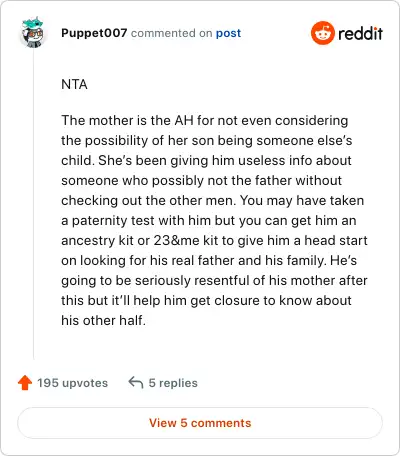The height and width of the screenshot is (456, 400).
Task: Click the 'ancestry kit' phrase in comment
Action: click(x=97, y=241)
